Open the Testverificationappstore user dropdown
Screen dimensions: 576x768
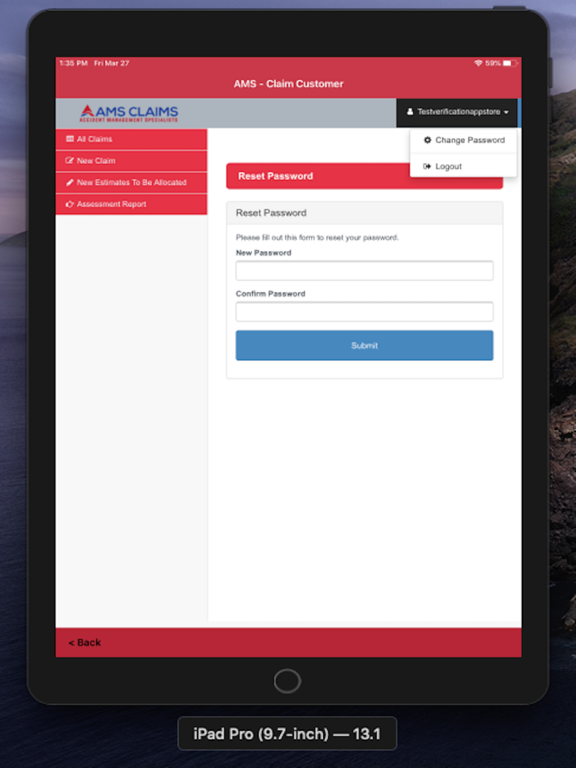(456, 112)
